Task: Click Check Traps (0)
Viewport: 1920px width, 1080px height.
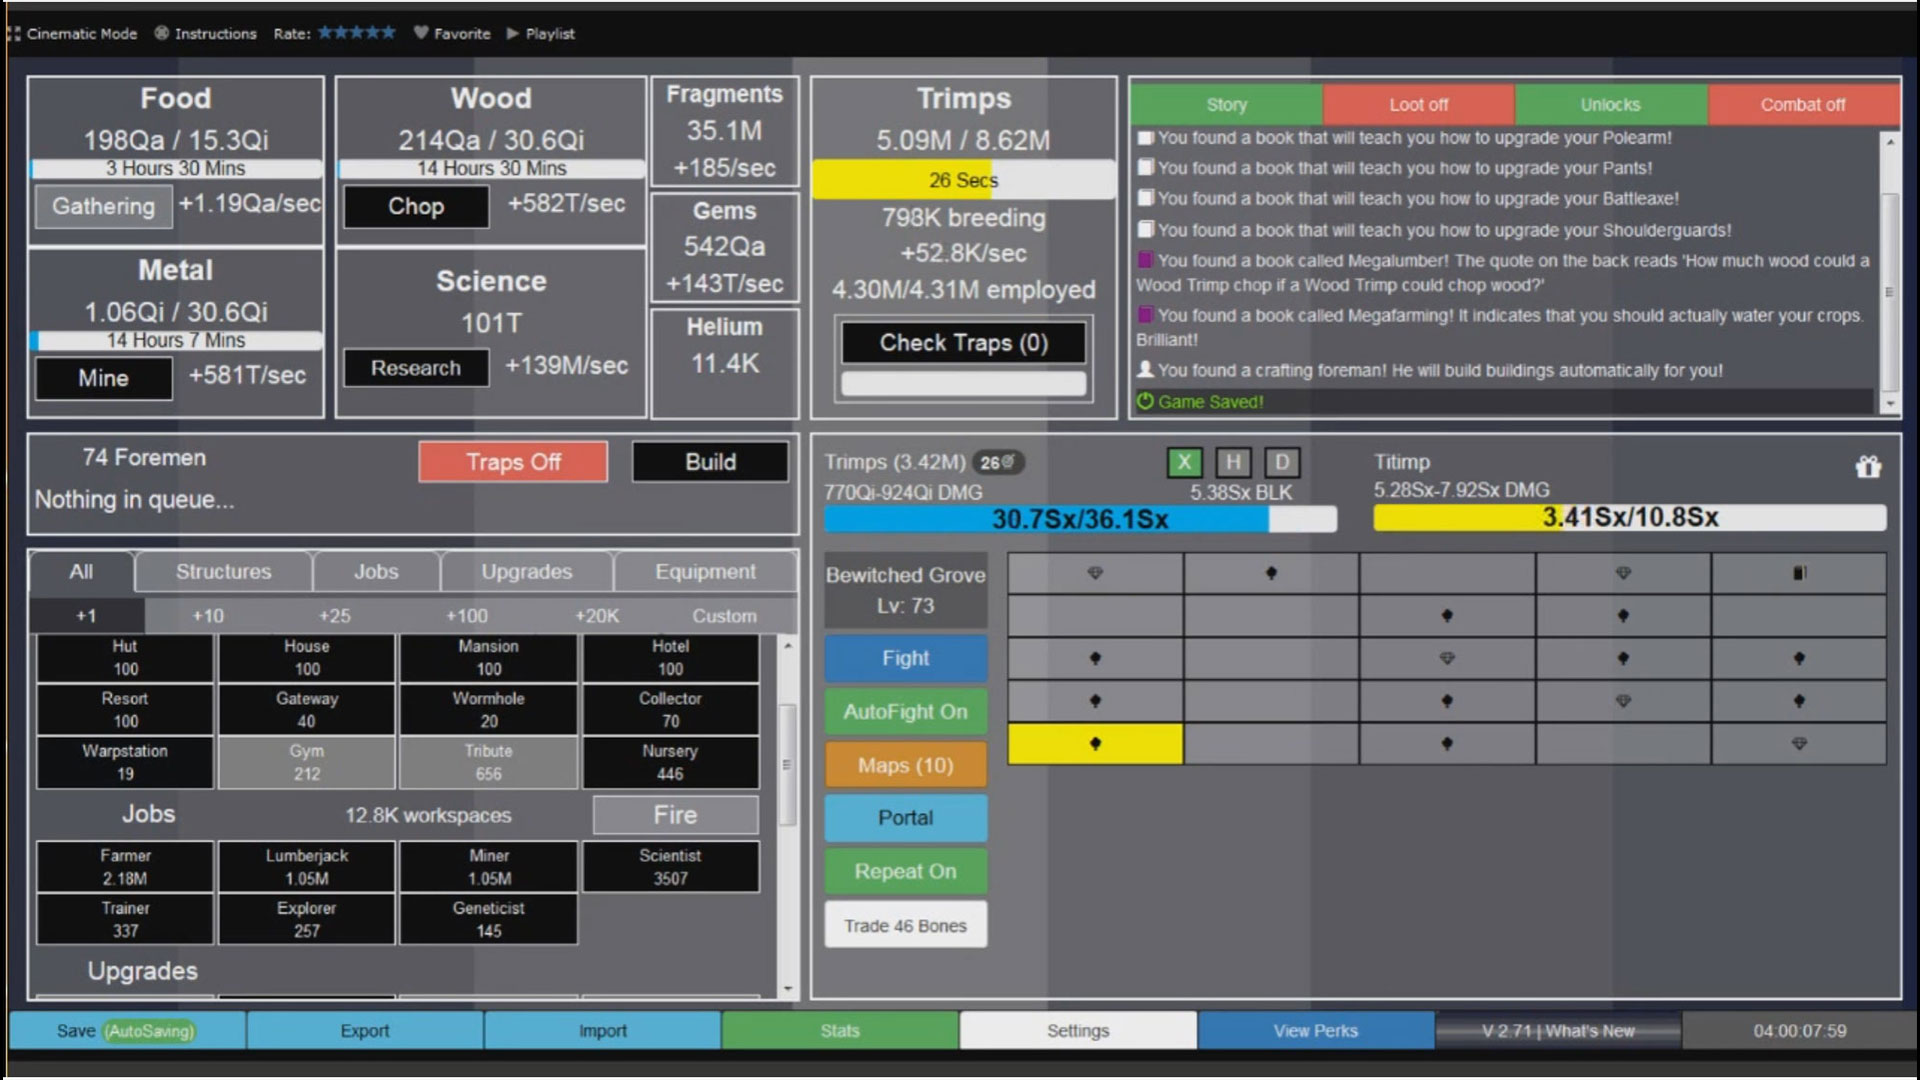Action: (x=963, y=343)
